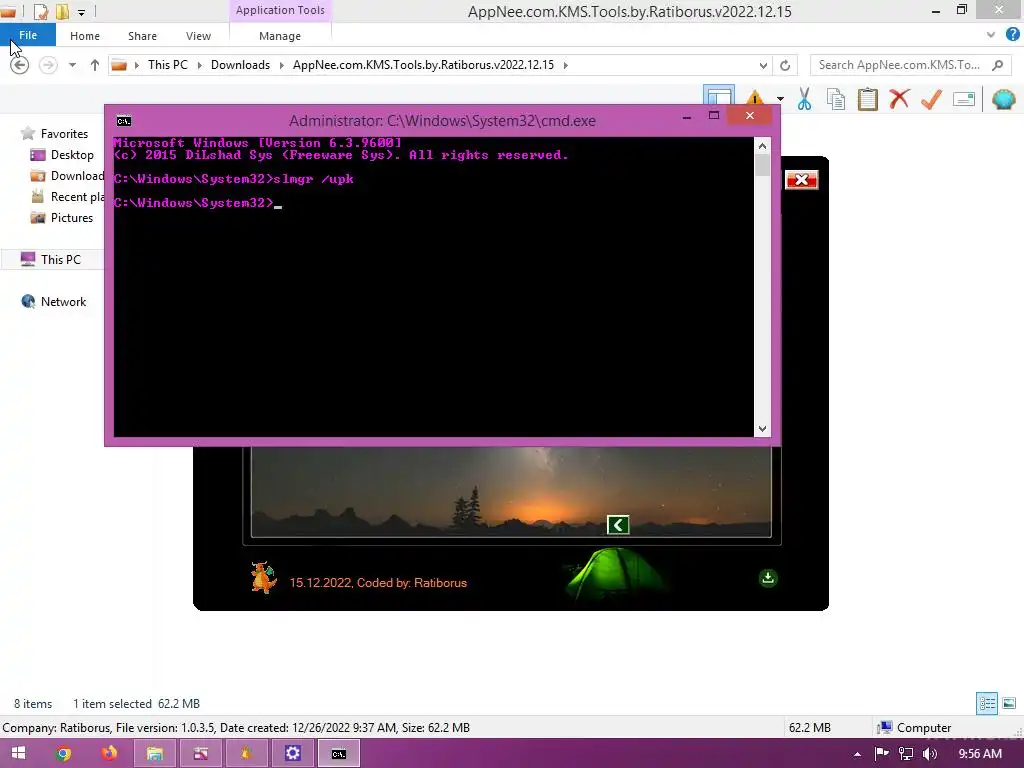
Task: Click green download icon in KMS Tools
Action: point(768,578)
